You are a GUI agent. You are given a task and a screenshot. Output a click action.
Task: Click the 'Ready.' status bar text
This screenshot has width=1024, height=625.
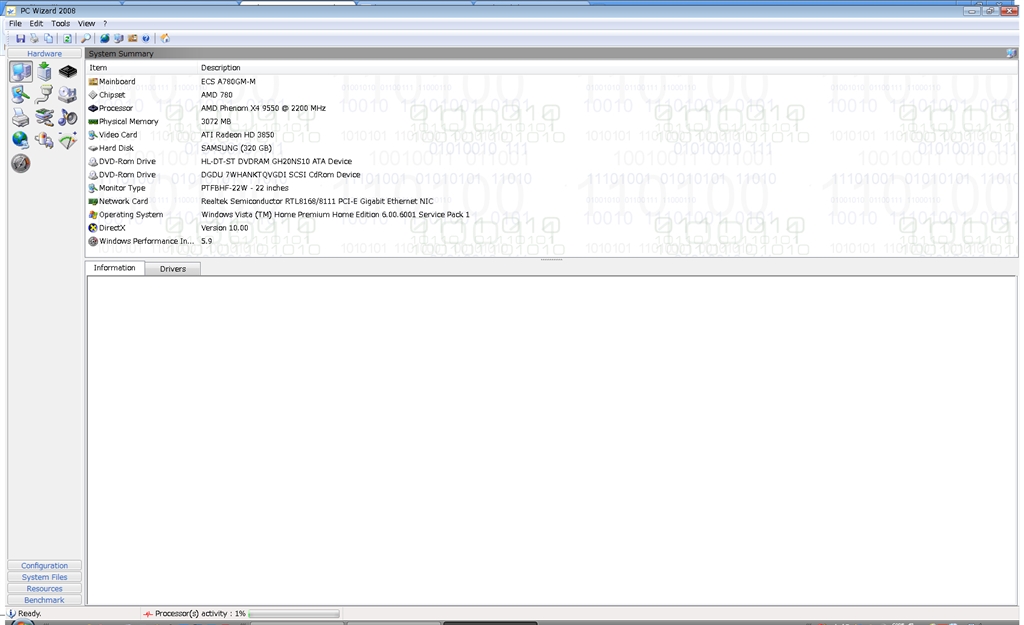(x=29, y=614)
